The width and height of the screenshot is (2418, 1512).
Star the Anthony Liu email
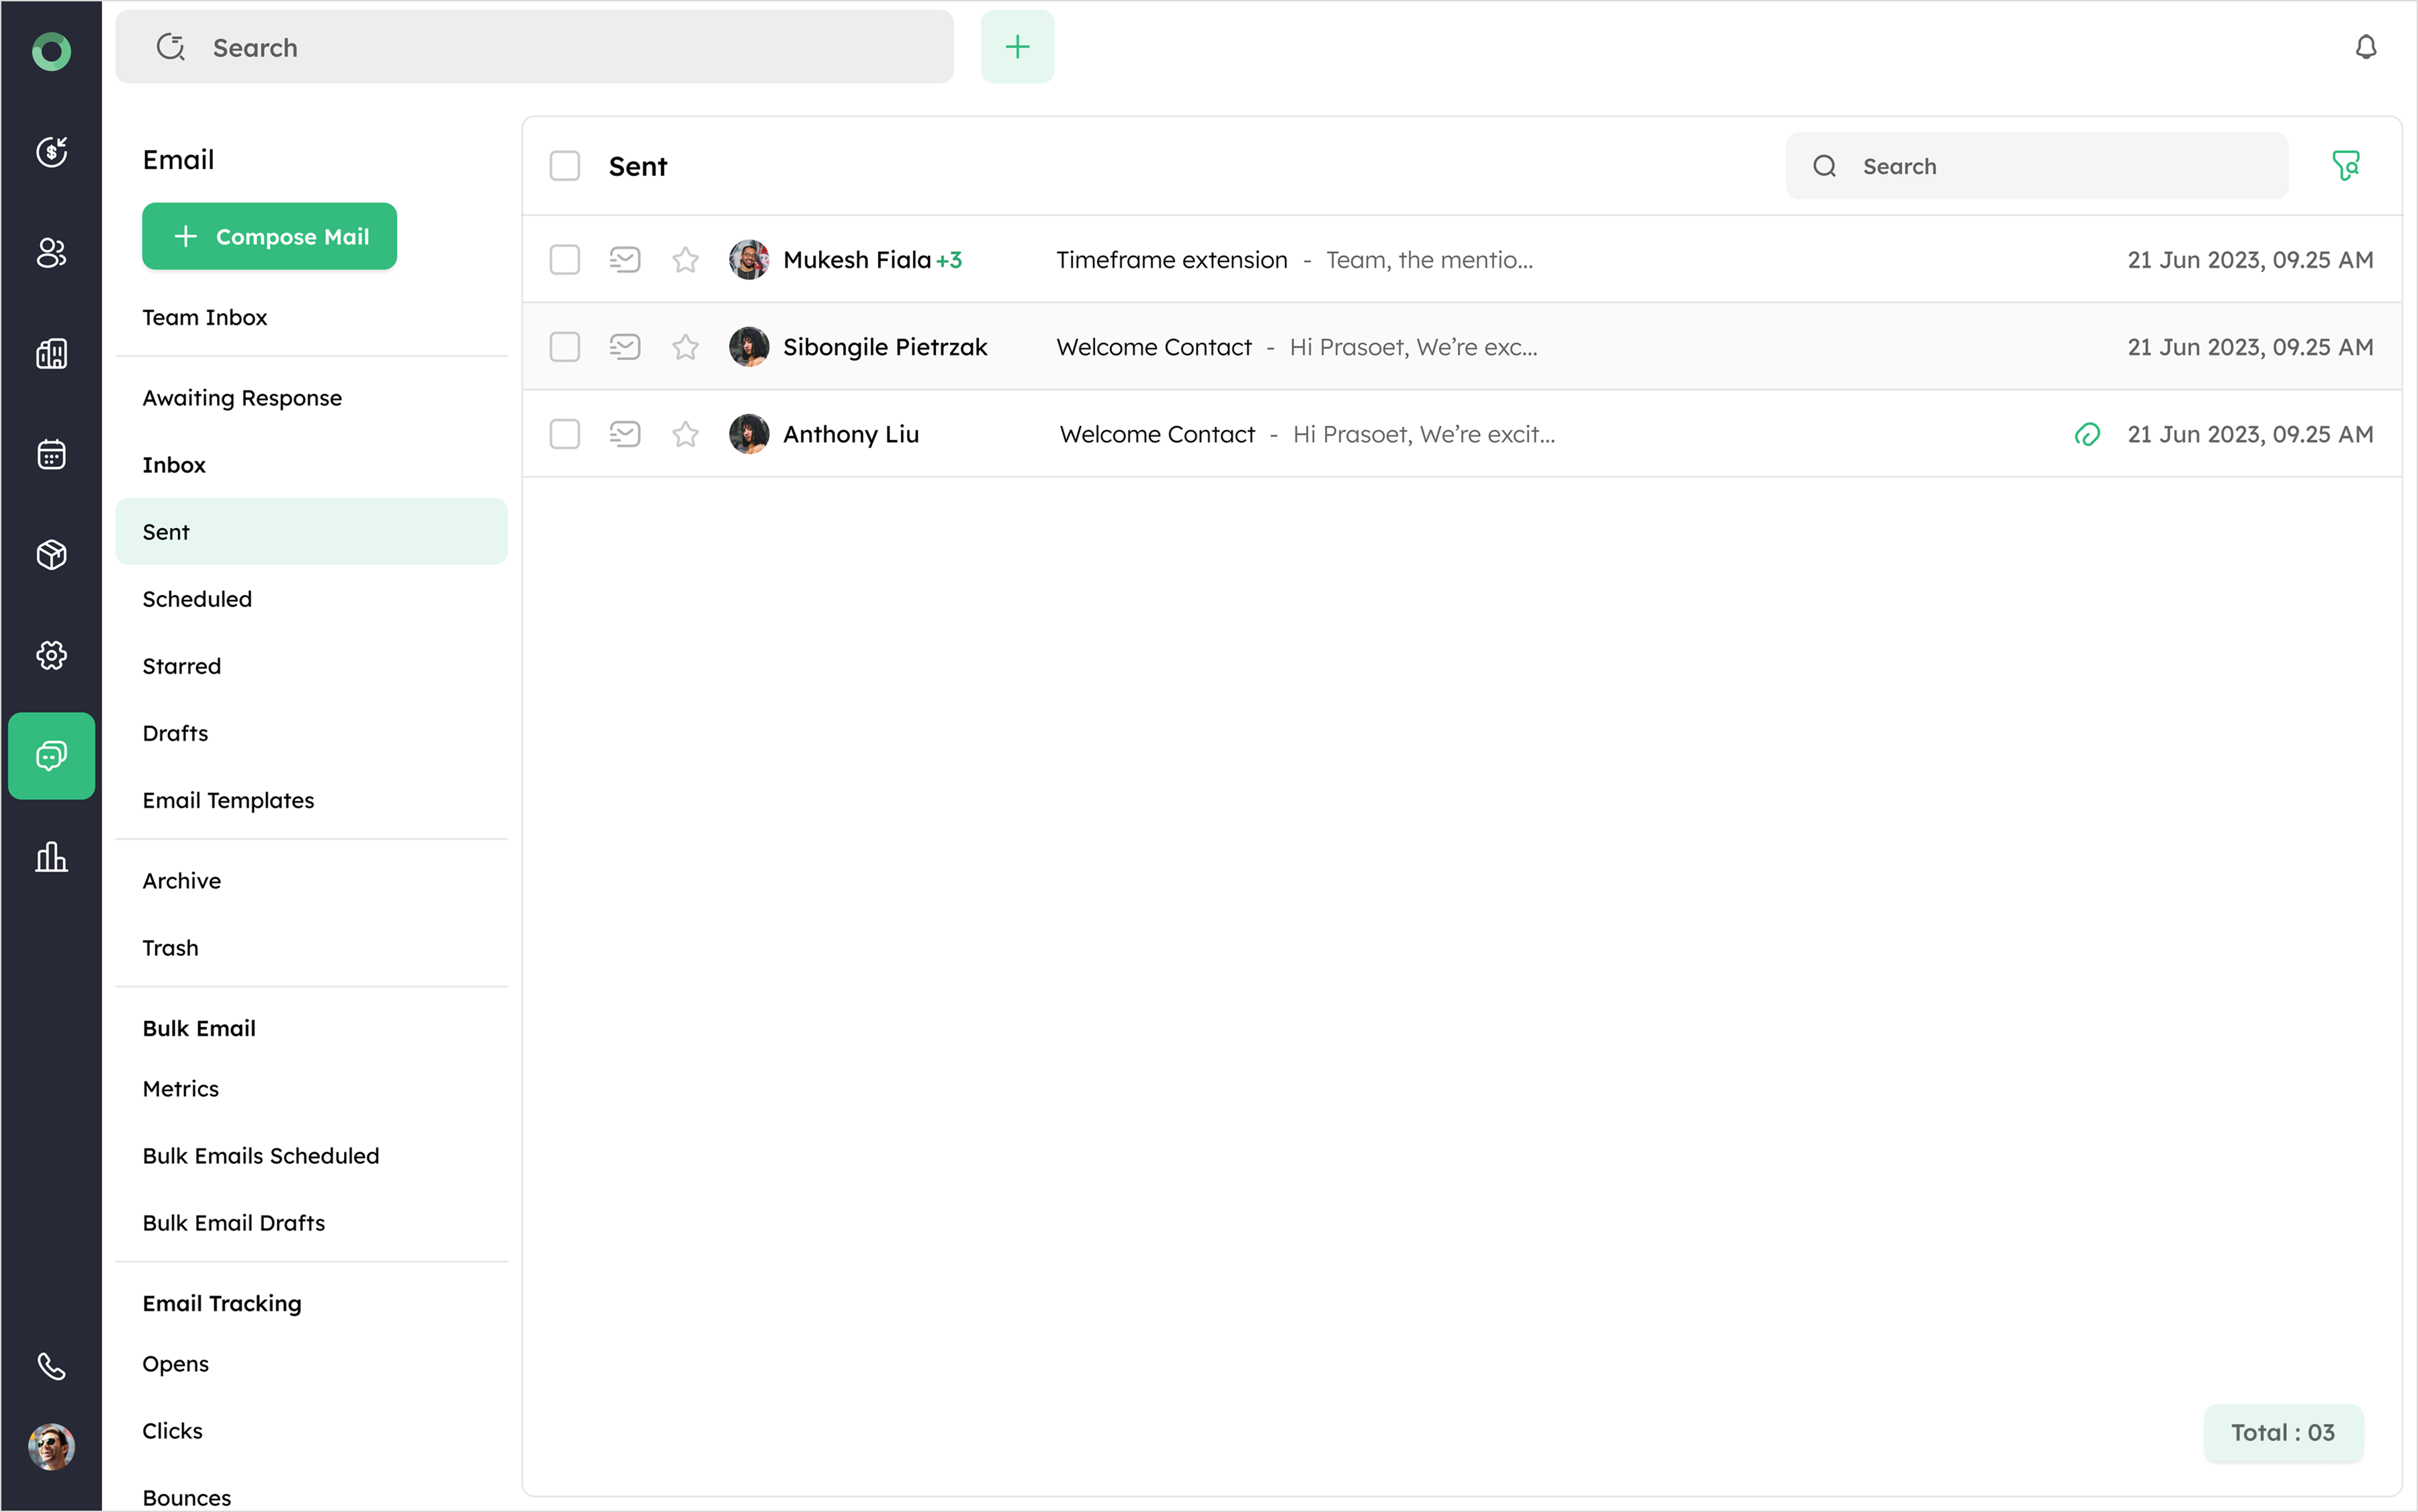coord(685,434)
